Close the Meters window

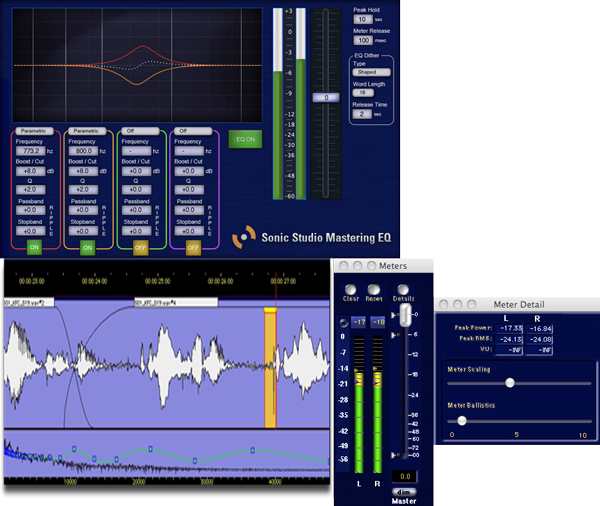343,266
